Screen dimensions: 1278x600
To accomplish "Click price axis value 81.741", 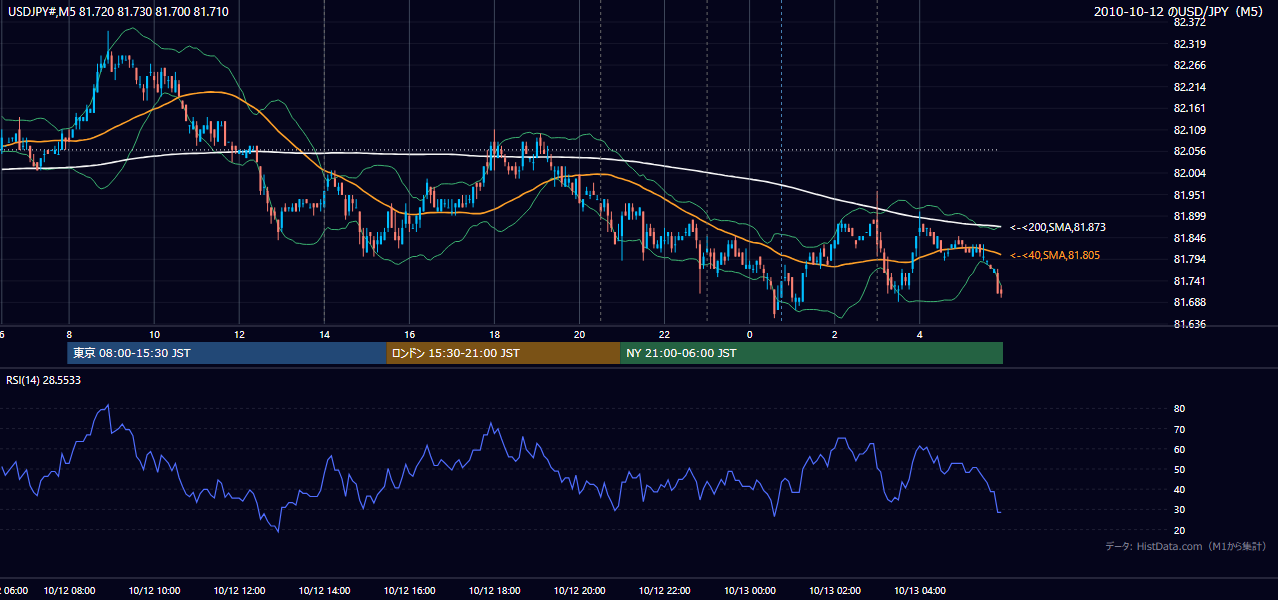I will pyautogui.click(x=1189, y=281).
